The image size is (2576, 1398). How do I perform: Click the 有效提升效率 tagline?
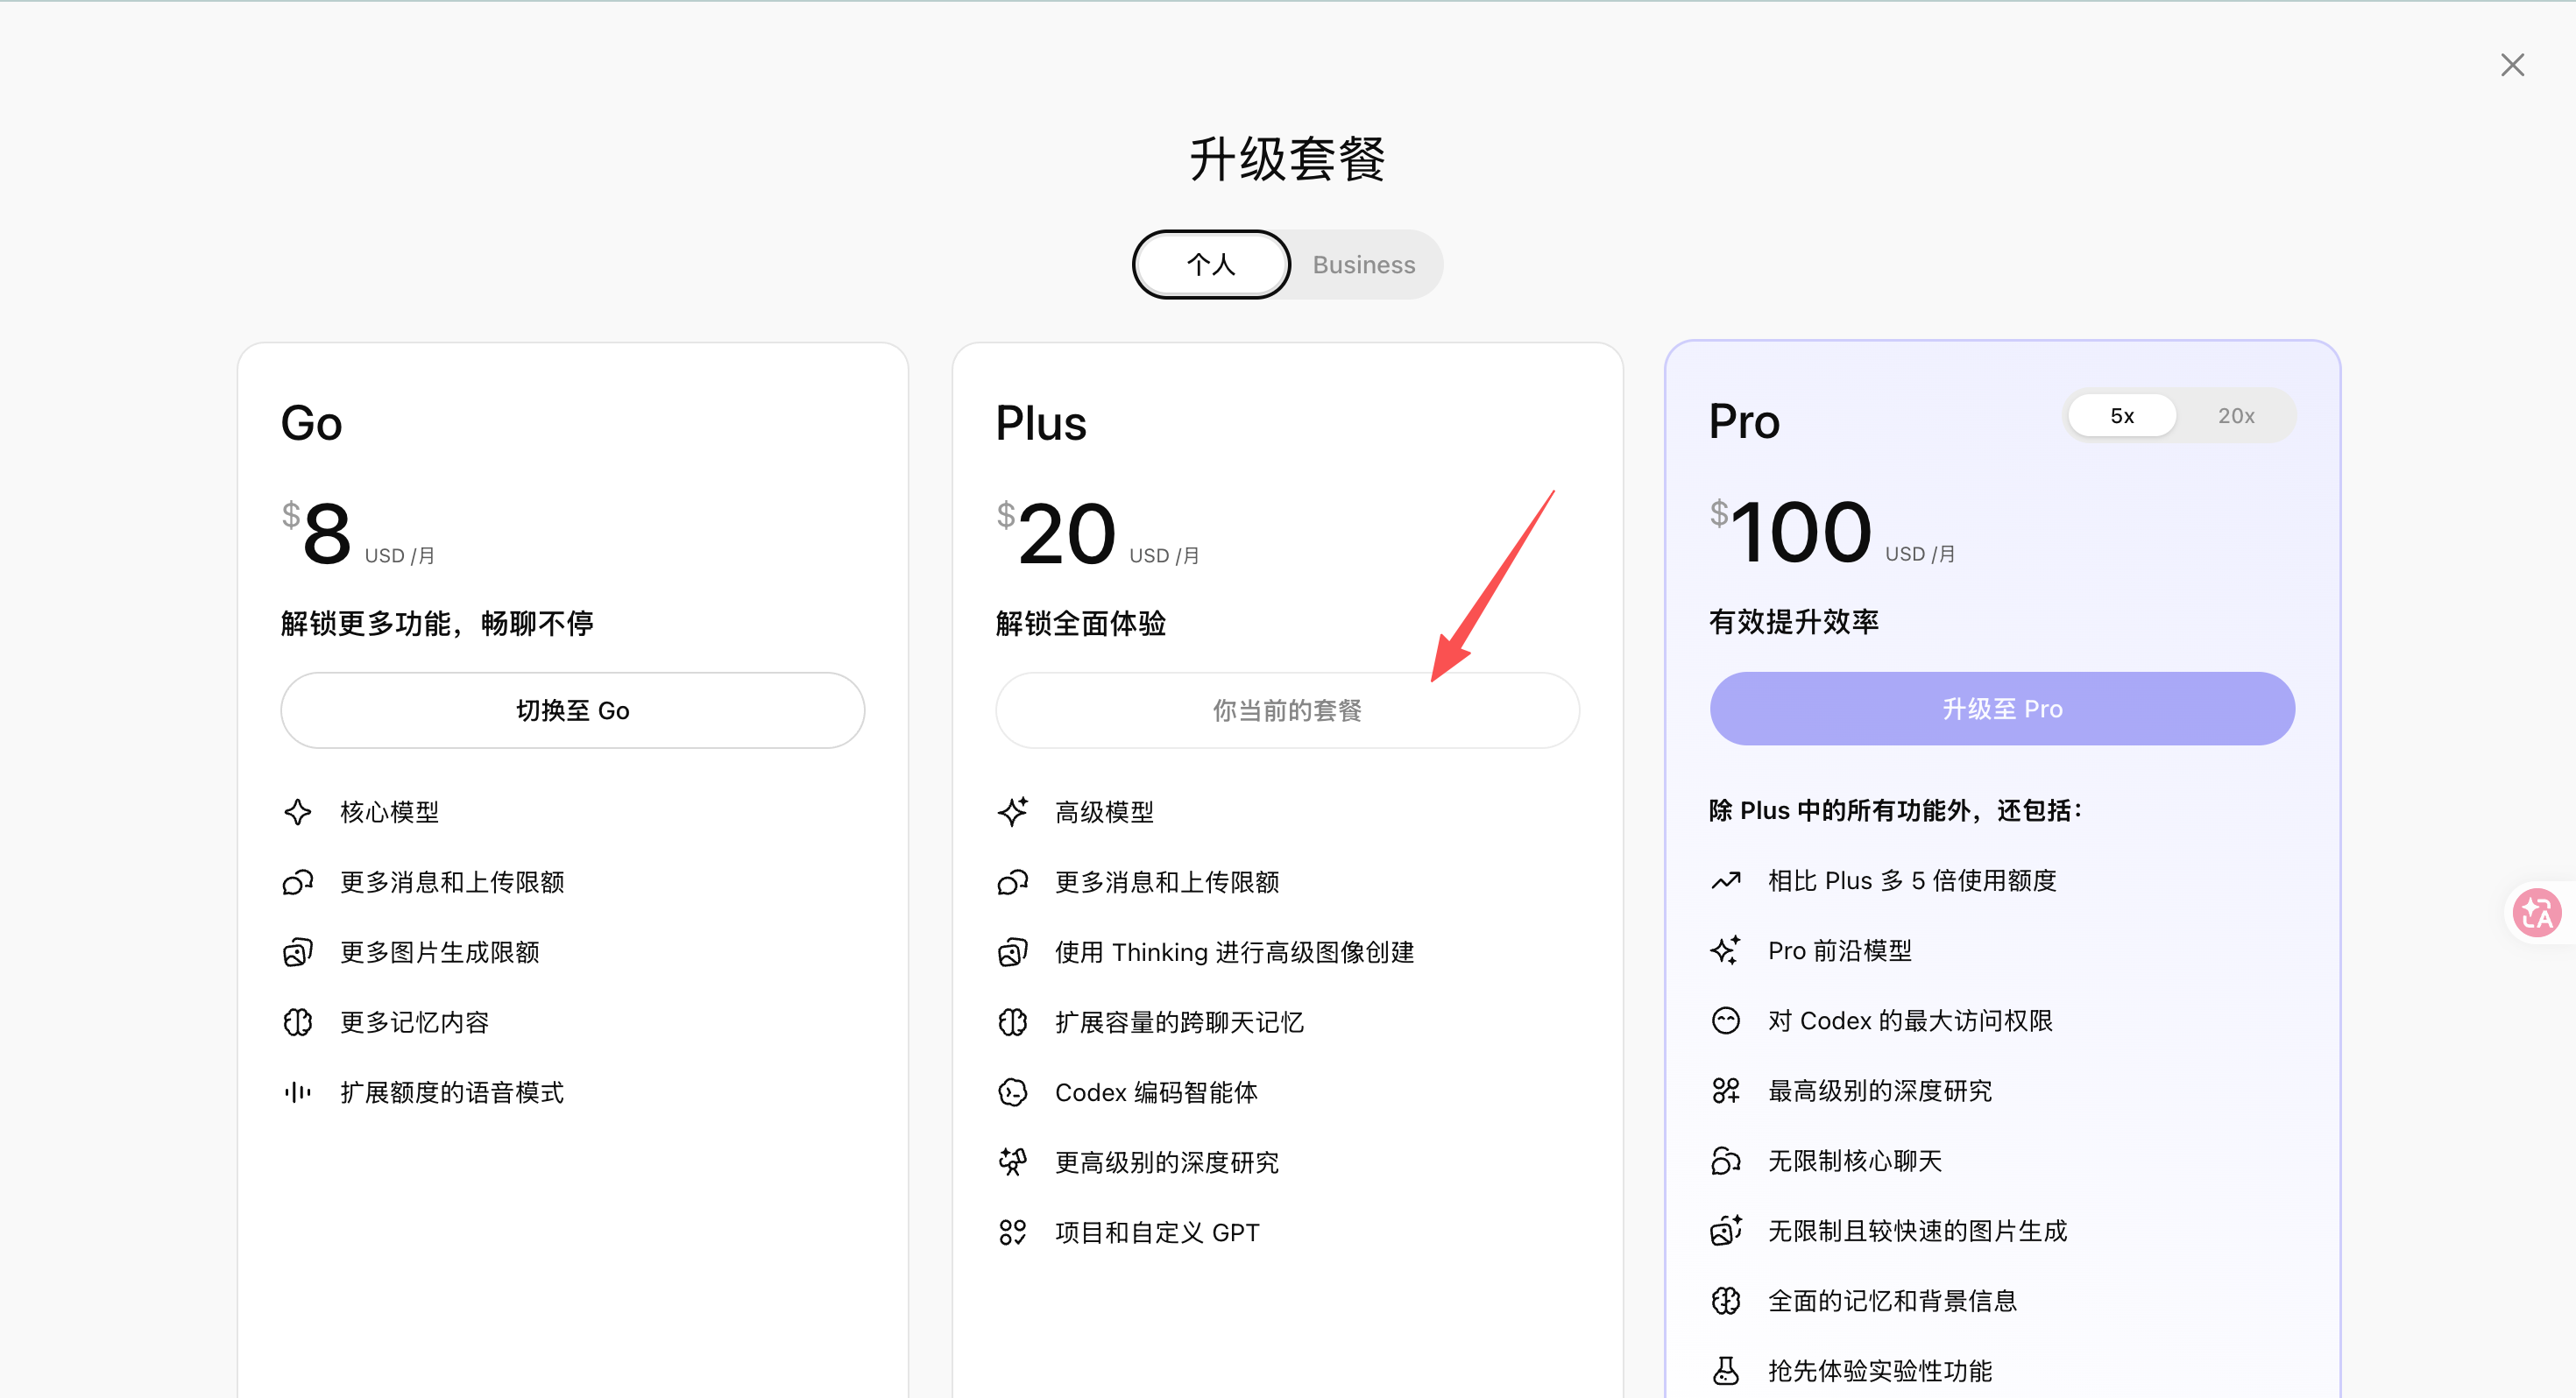point(1794,622)
